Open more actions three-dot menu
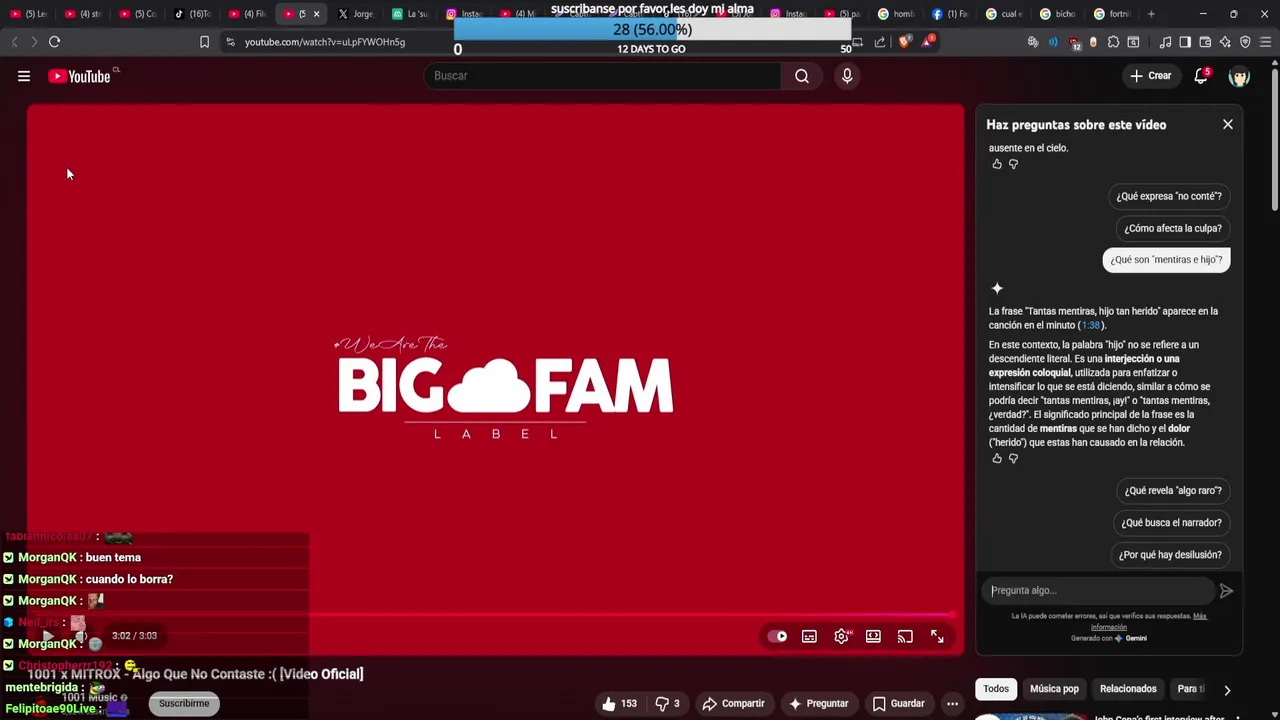The width and height of the screenshot is (1280, 720). [x=952, y=704]
